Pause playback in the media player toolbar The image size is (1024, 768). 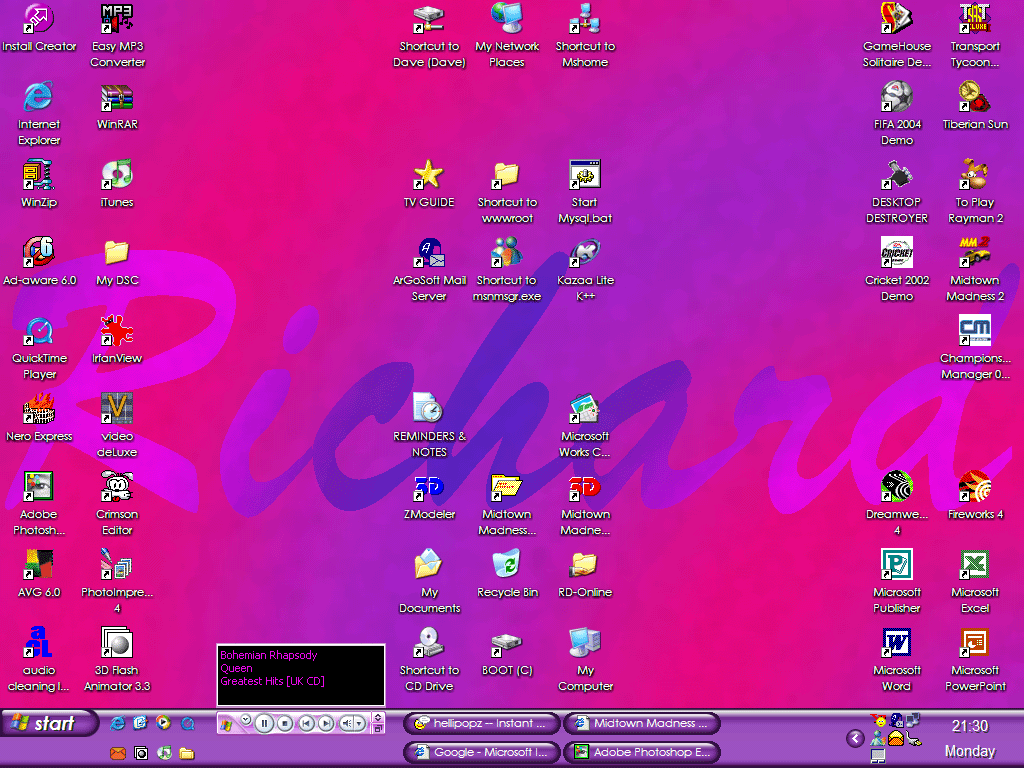click(264, 723)
